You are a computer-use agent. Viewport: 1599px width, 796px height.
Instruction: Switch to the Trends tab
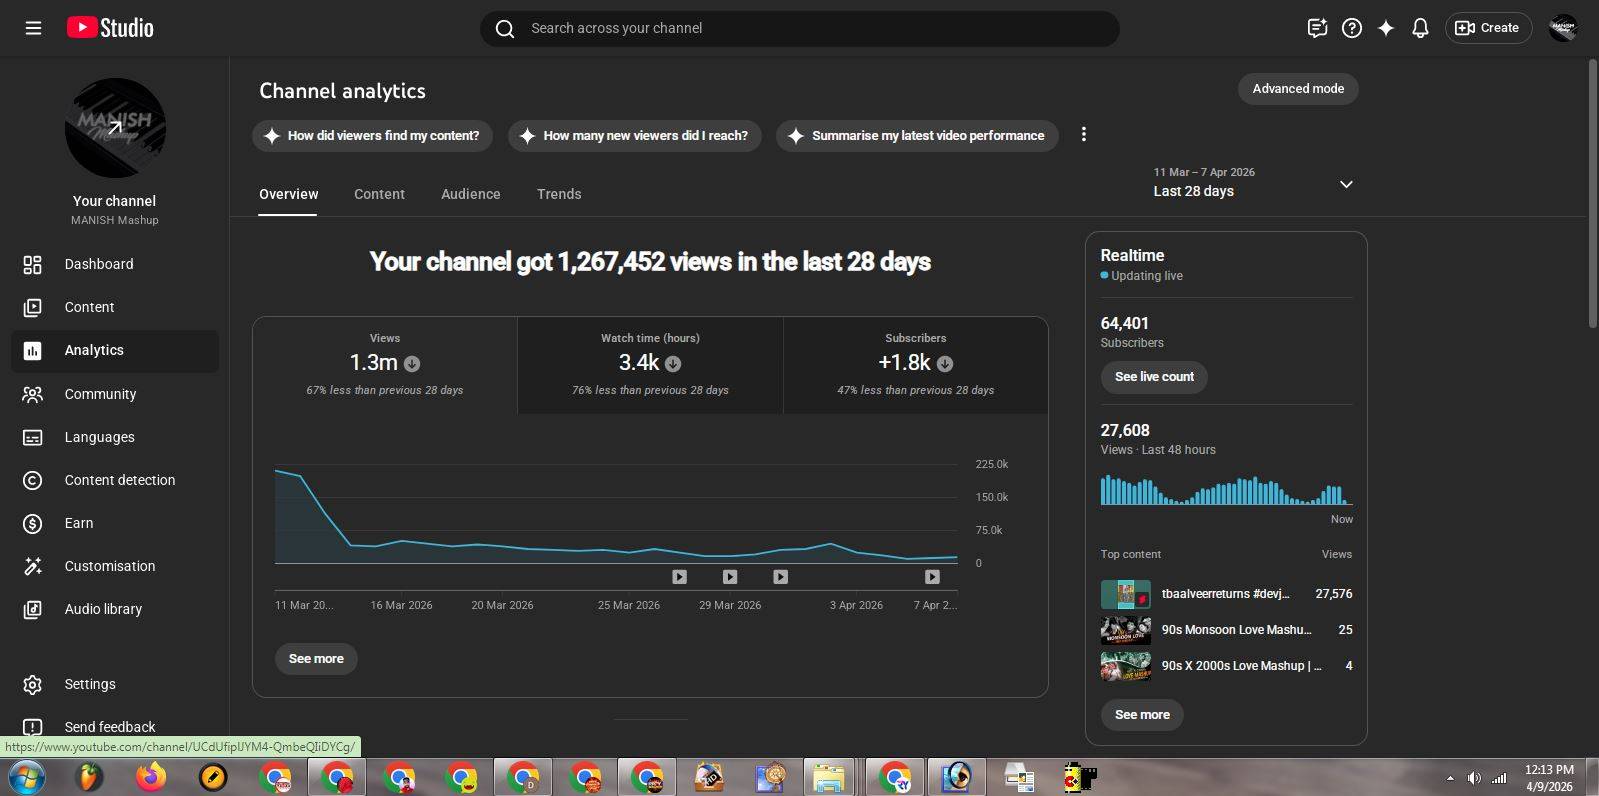pyautogui.click(x=558, y=194)
